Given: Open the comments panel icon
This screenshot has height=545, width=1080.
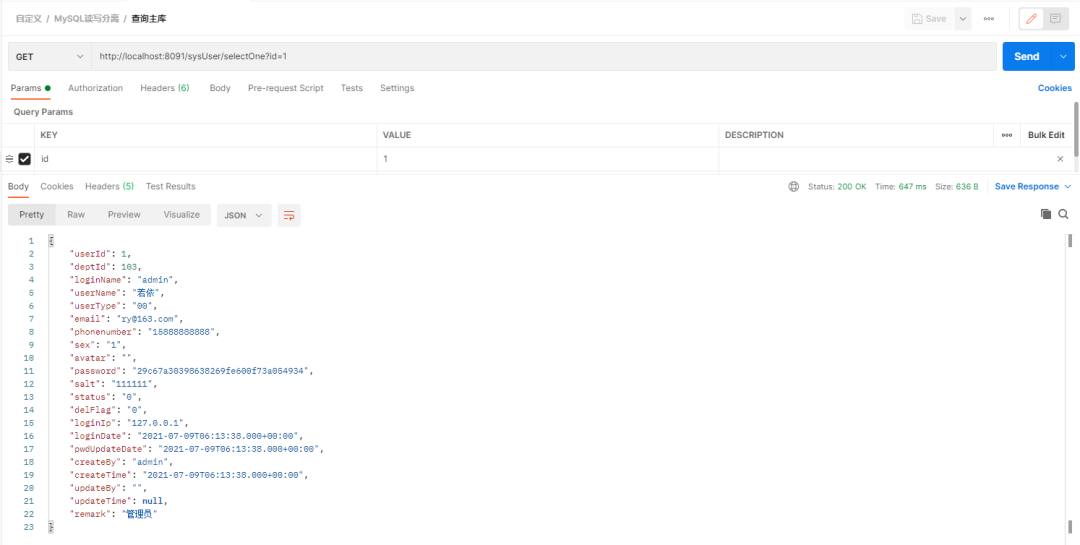Looking at the screenshot, I should [1055, 19].
